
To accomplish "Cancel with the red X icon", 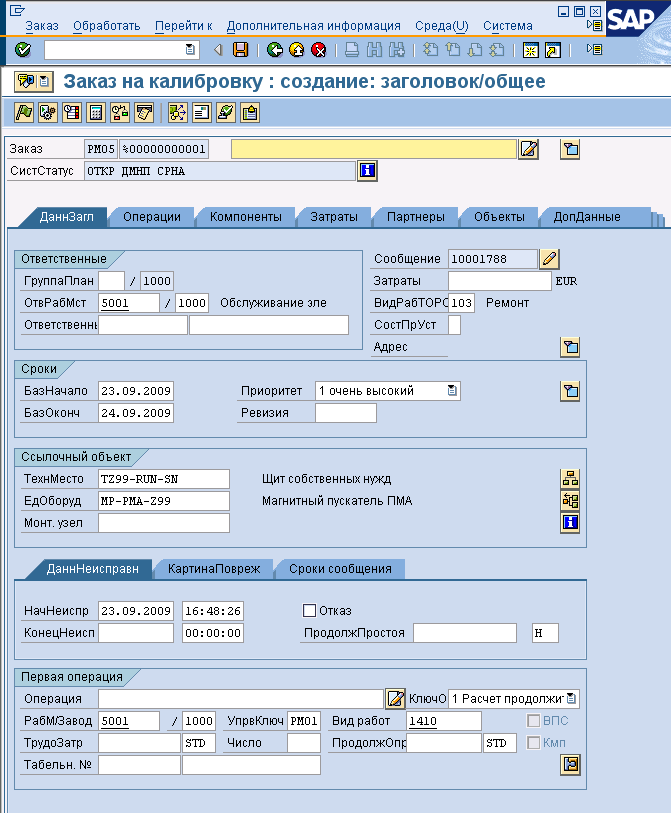I will 319,50.
